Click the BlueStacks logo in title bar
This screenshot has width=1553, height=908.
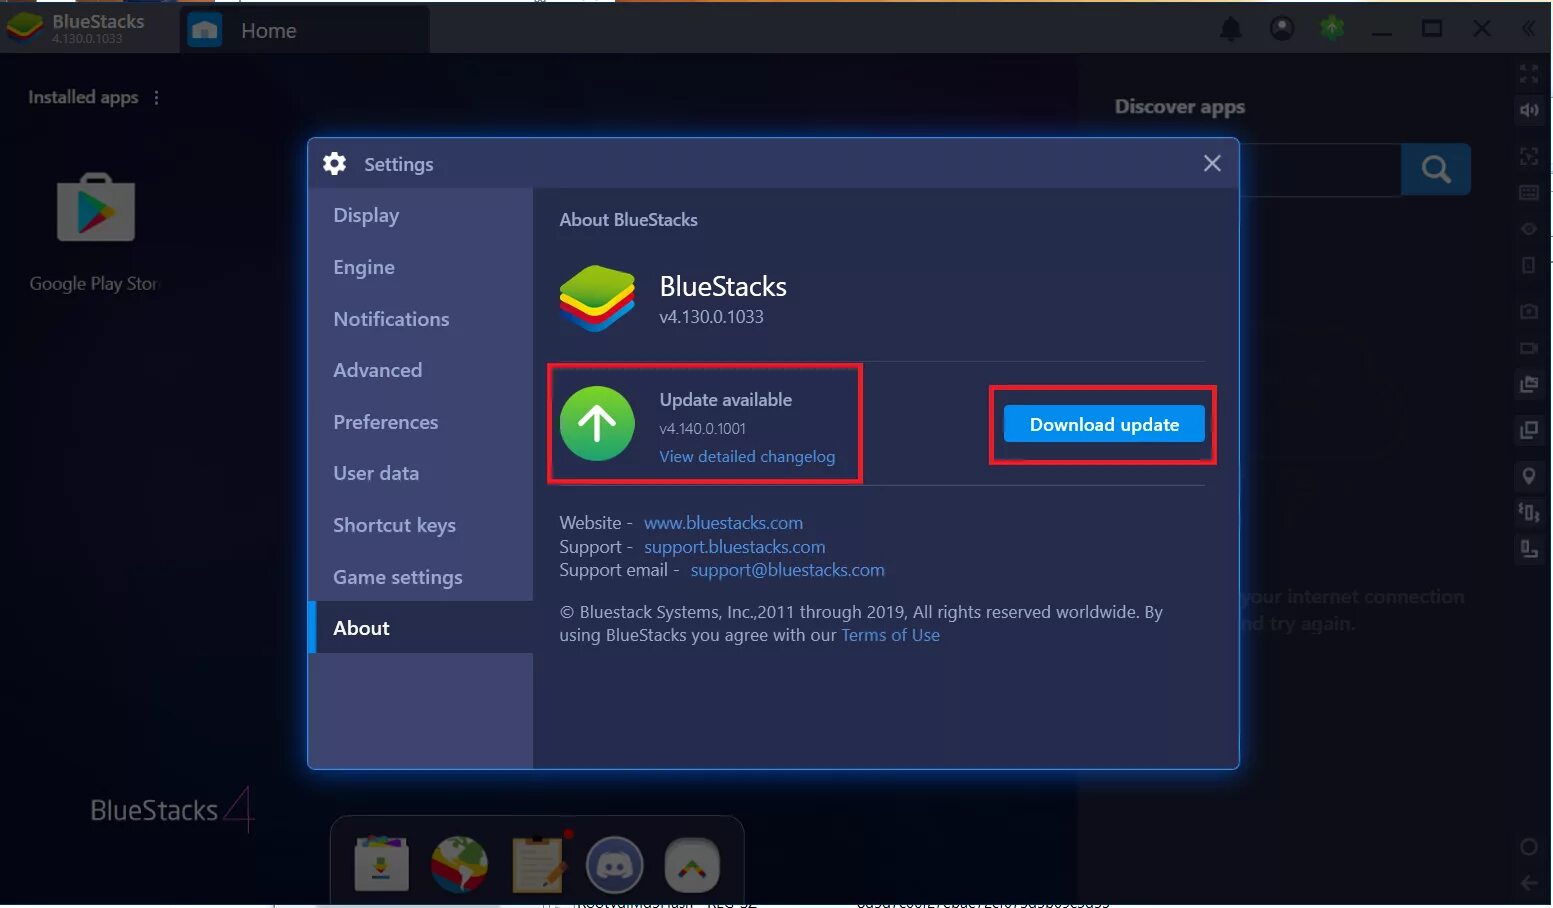25,28
